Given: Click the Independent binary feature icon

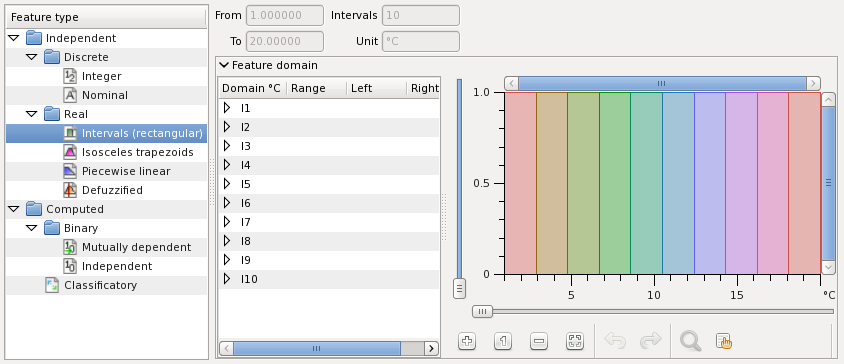Looking at the screenshot, I should point(70,265).
